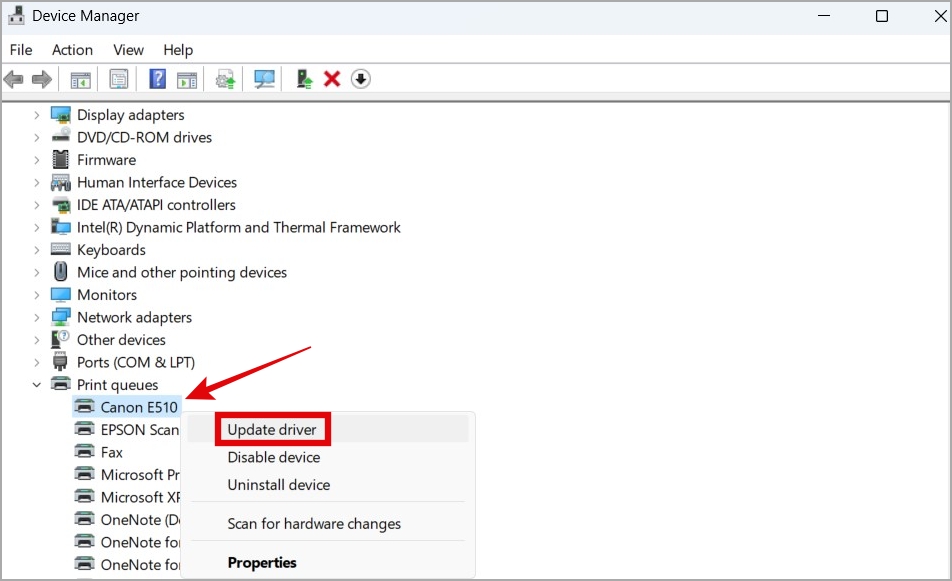Choose Scan for hardware changes in context menu
Screen dimensions: 952x581
(x=328, y=523)
